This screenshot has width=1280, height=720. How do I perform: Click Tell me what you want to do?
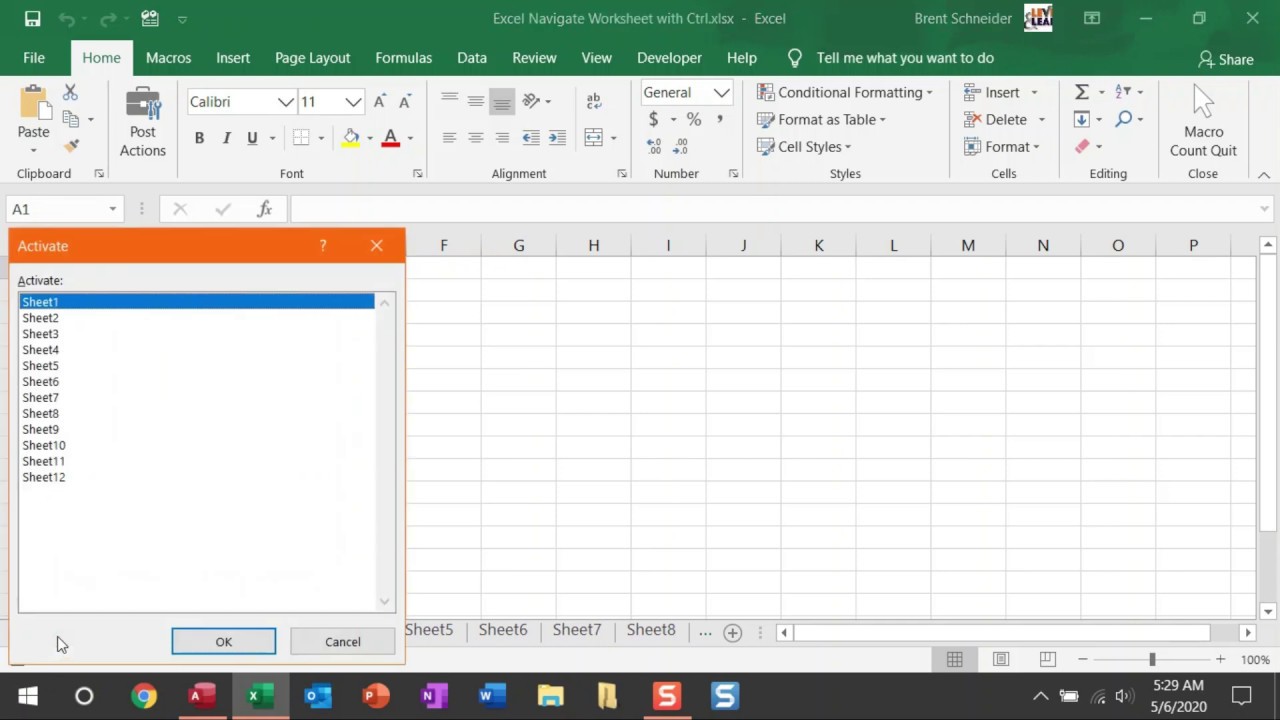point(905,58)
